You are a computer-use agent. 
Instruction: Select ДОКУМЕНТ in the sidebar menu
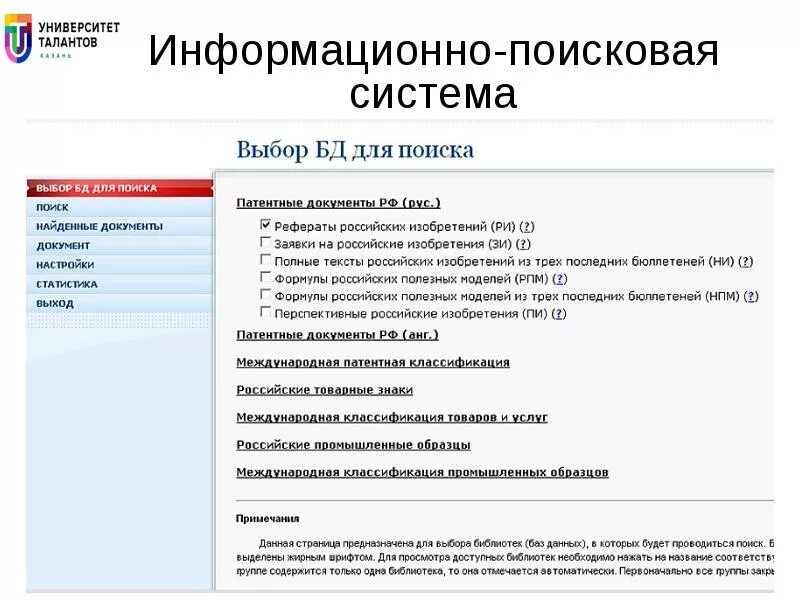[120, 245]
